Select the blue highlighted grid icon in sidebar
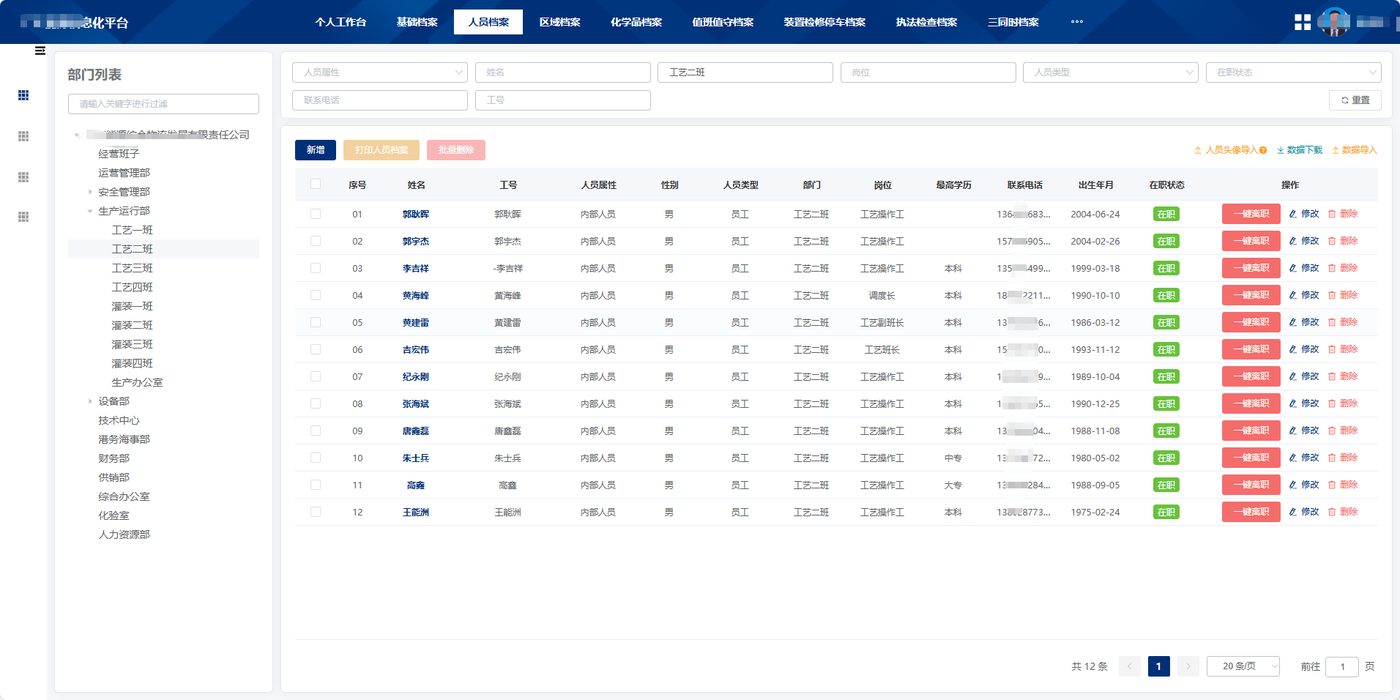 [24, 95]
